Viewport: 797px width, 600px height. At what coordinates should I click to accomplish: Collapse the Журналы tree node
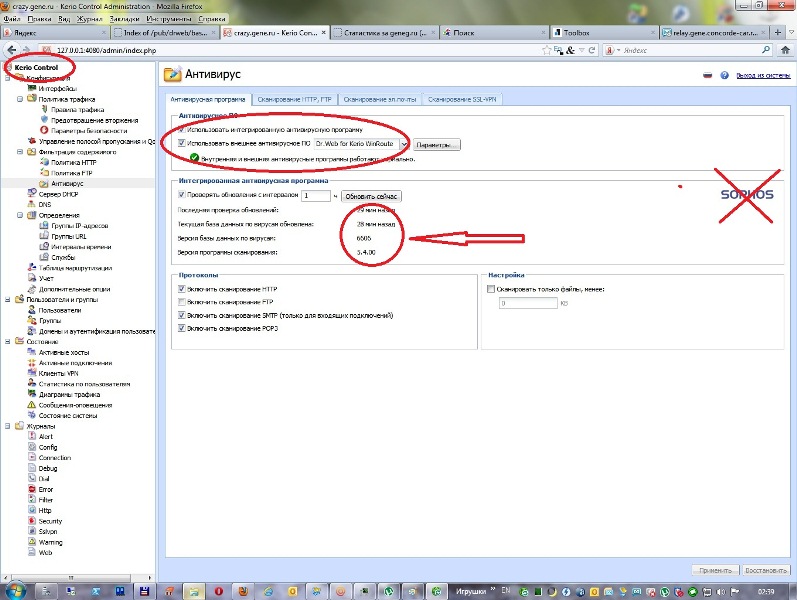coord(8,425)
